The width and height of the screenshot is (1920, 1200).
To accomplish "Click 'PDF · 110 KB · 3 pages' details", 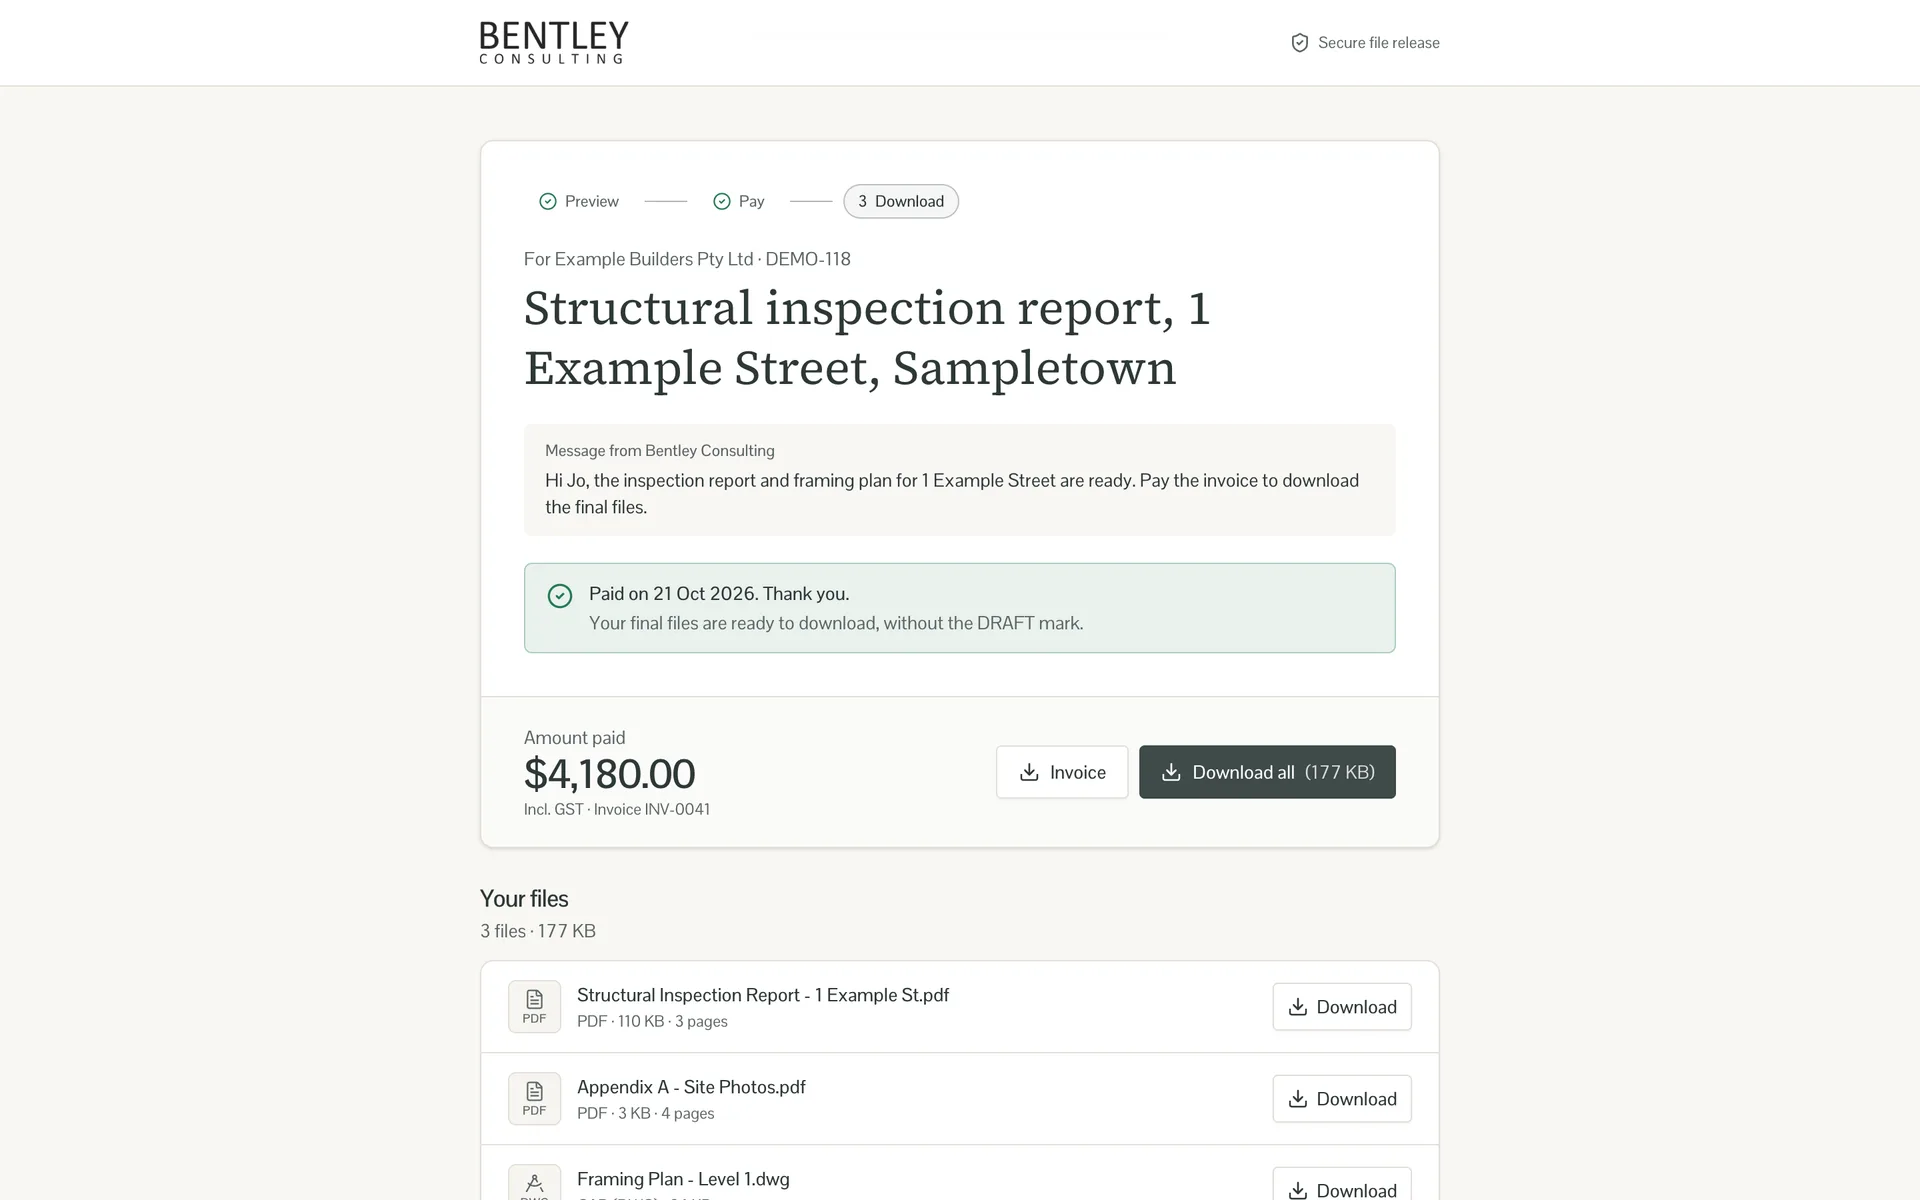I will click(652, 1021).
